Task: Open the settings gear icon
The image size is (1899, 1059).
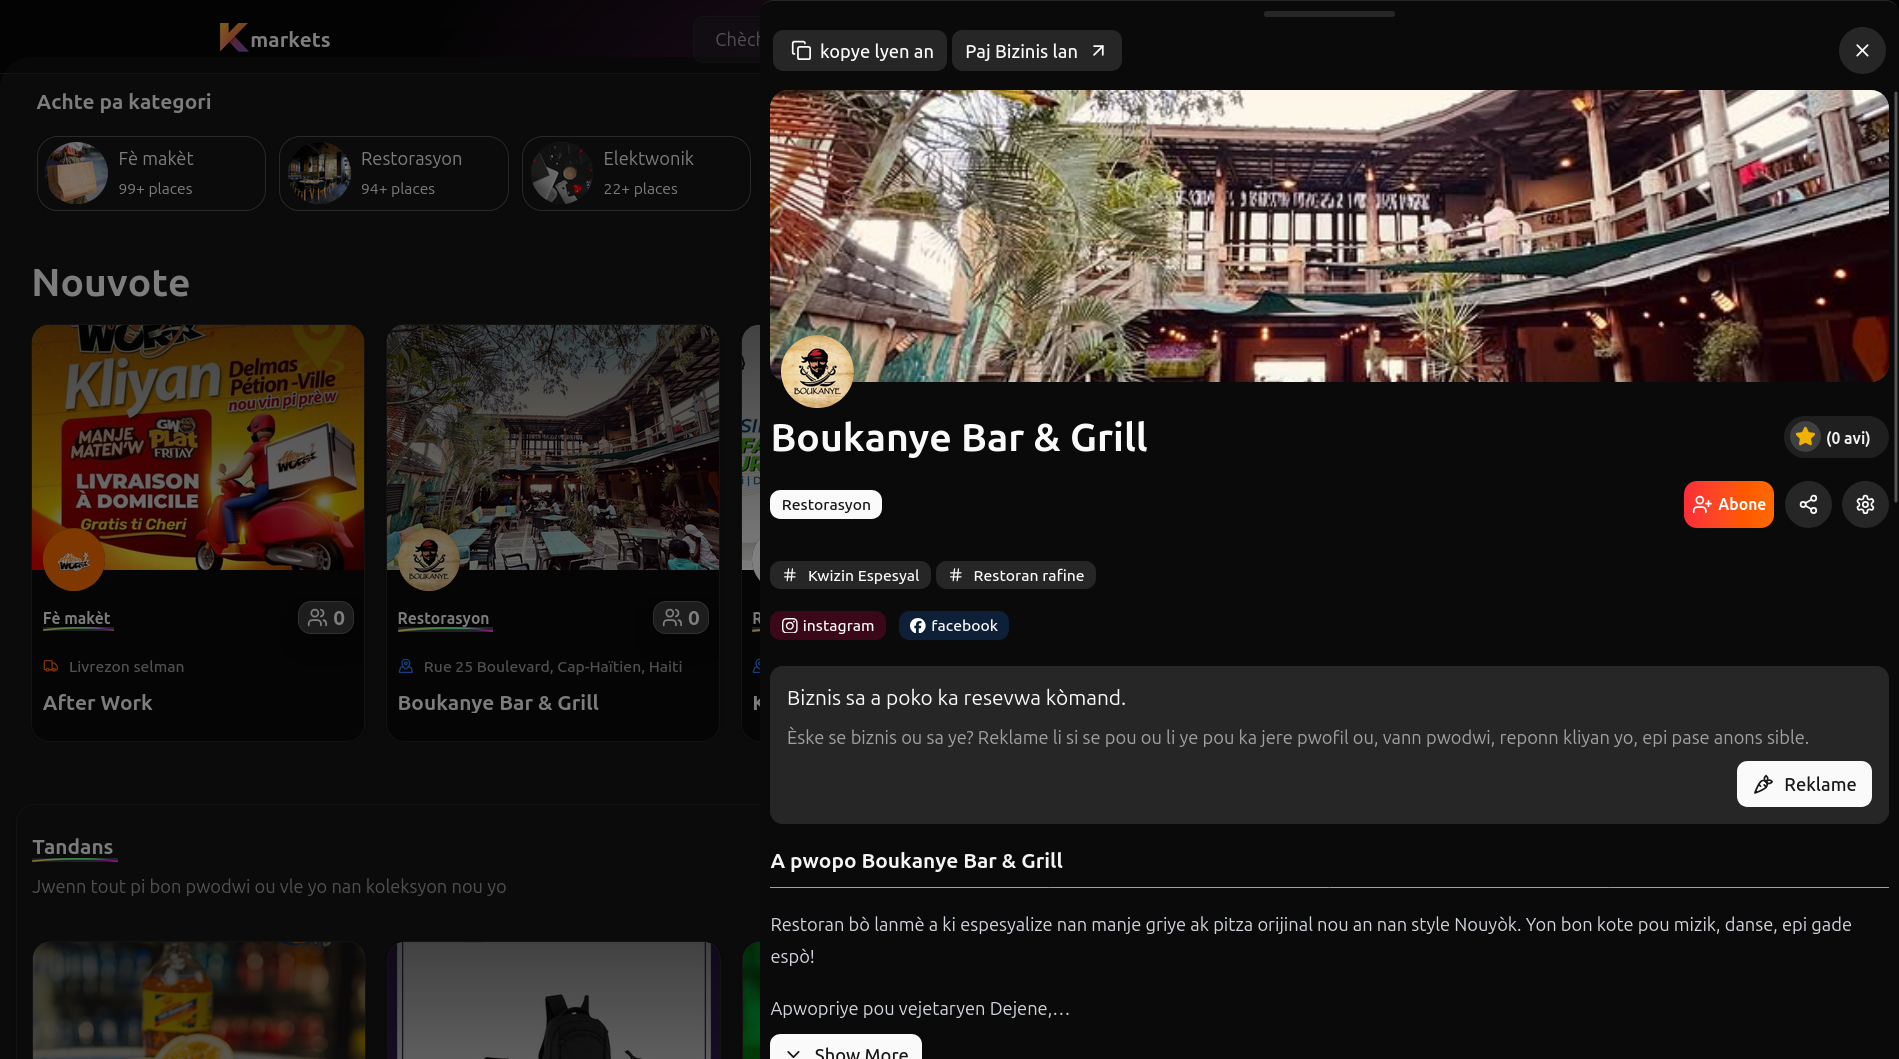Action: click(x=1865, y=504)
